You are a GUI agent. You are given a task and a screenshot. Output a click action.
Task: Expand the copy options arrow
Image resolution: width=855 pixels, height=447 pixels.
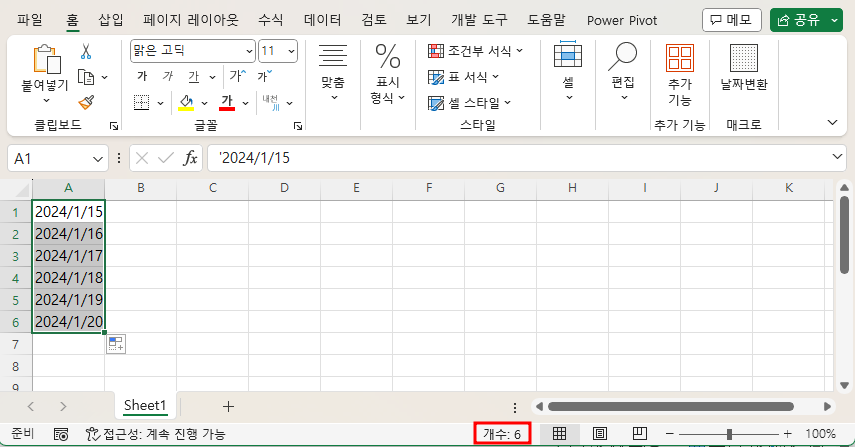[x=104, y=77]
